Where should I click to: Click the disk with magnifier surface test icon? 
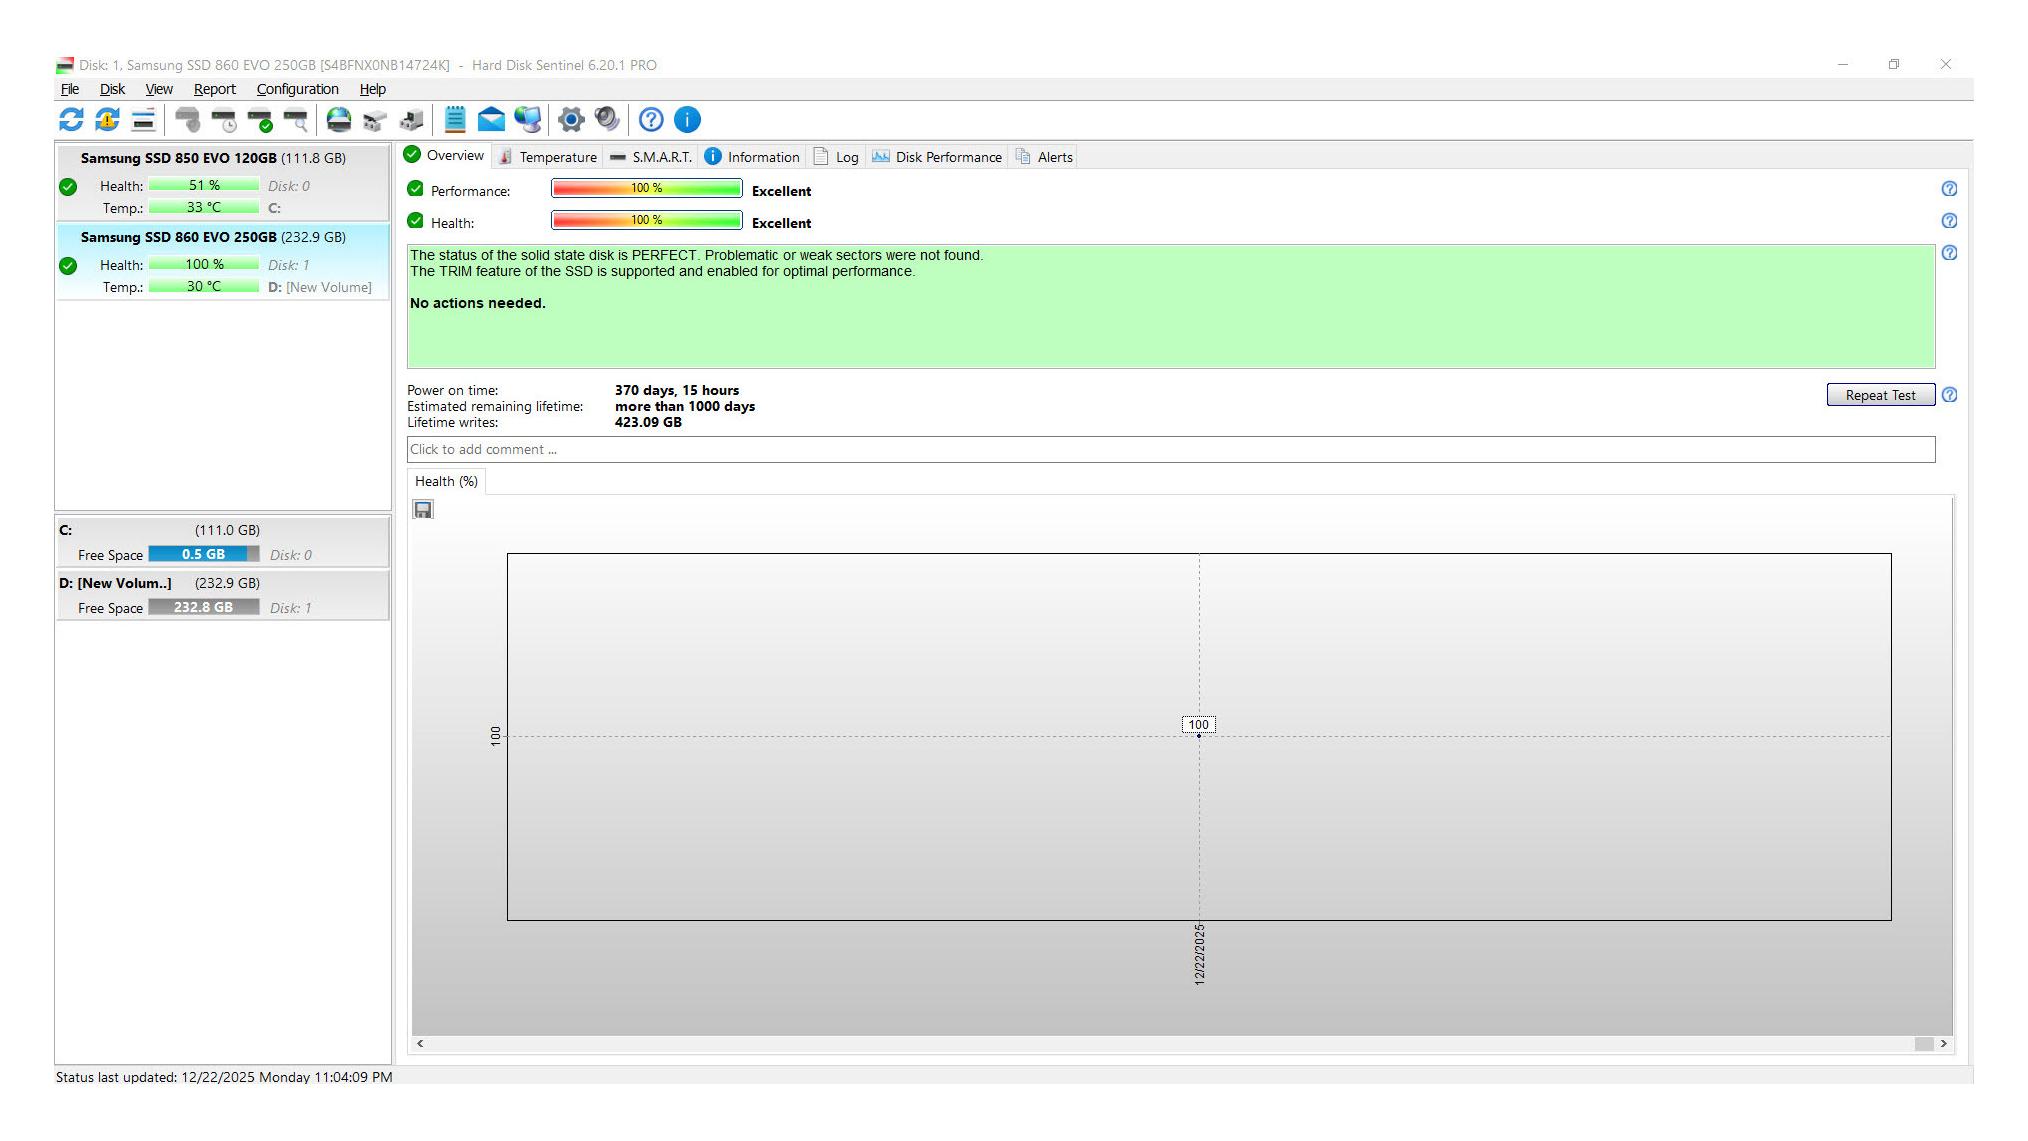click(296, 120)
